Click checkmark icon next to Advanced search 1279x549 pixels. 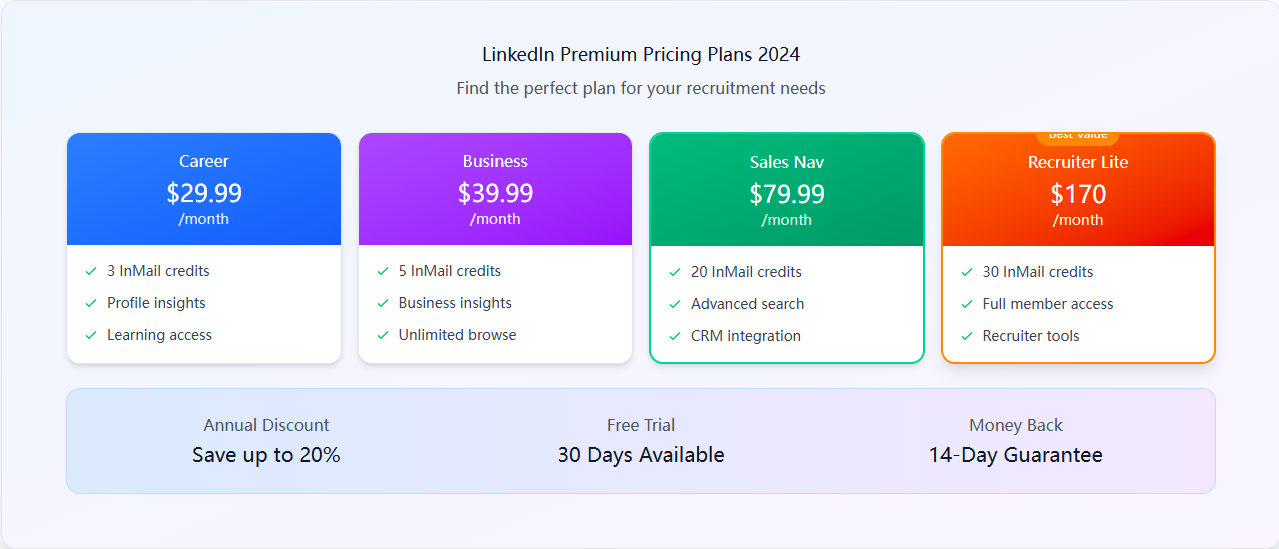(x=675, y=304)
